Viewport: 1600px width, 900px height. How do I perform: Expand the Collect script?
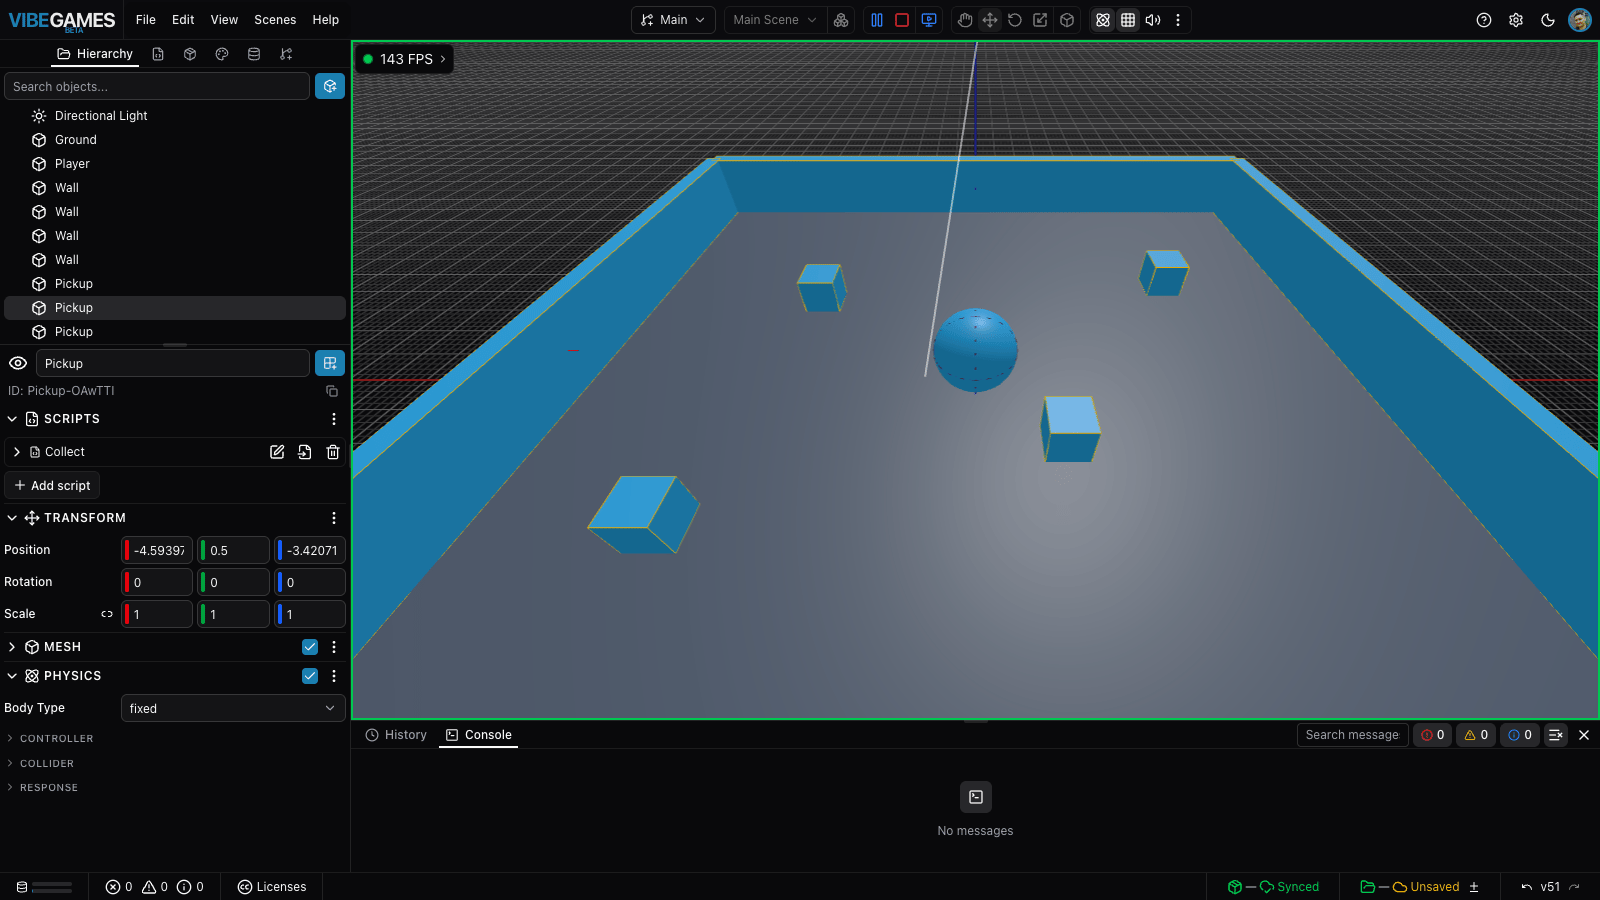tap(17, 452)
